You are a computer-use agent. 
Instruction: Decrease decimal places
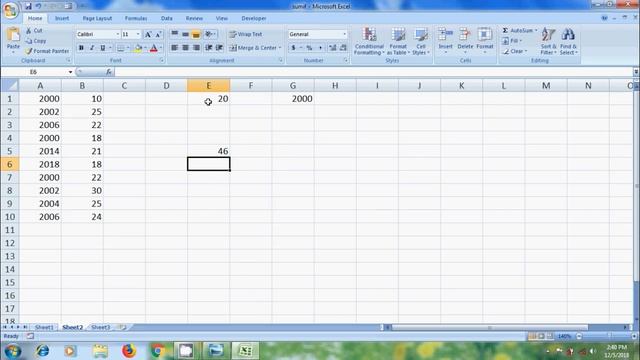[x=343, y=48]
